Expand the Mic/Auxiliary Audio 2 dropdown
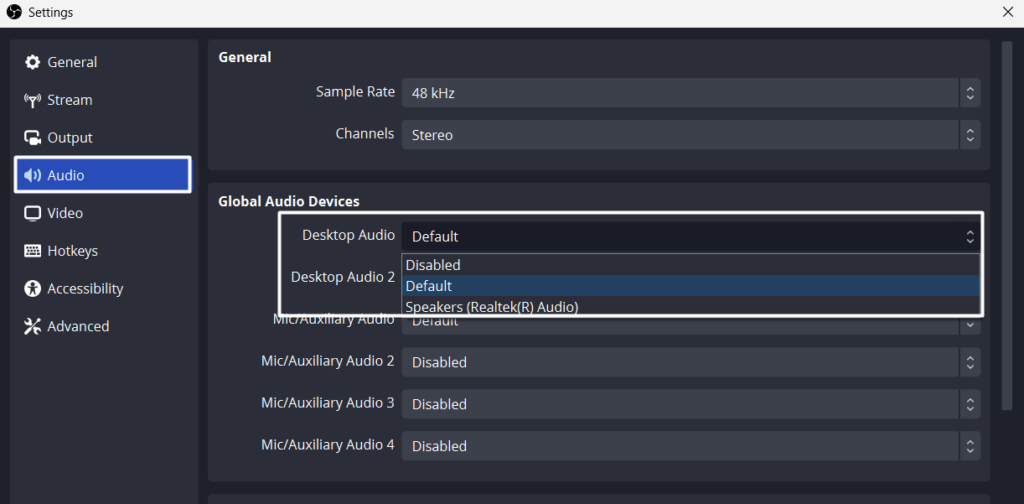 [x=690, y=362]
